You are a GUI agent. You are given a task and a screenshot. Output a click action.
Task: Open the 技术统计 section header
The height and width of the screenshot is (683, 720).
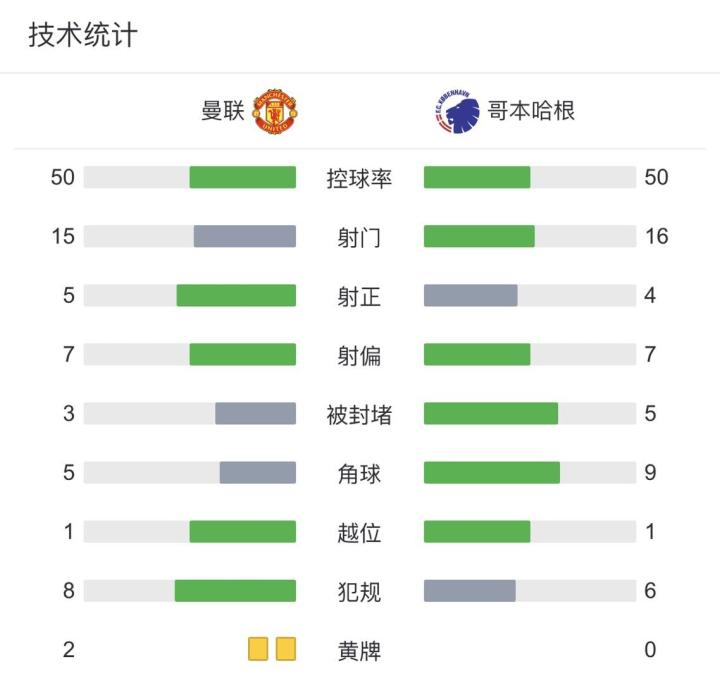point(83,36)
